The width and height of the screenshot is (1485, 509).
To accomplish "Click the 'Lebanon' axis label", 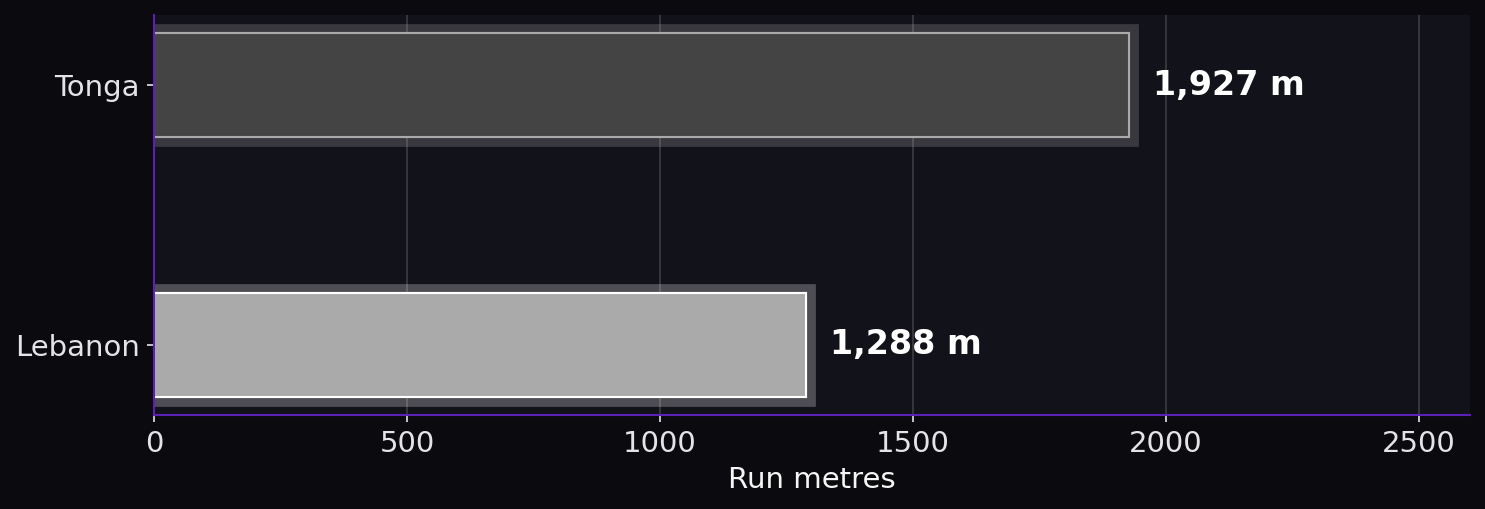I will pos(78,347).
